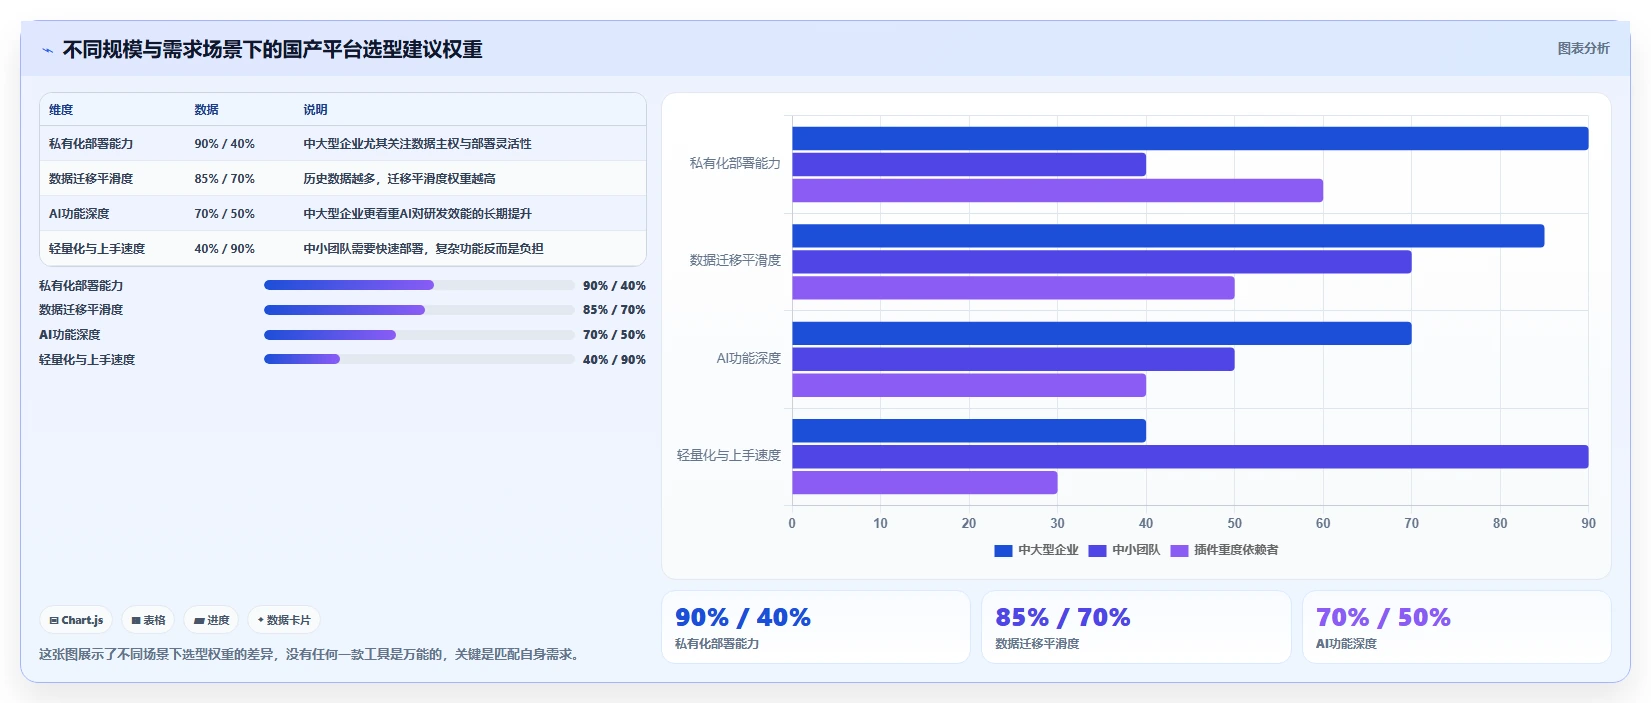
Task: Toggle the 插件重度依赖者 legend item
Action: (1224, 550)
